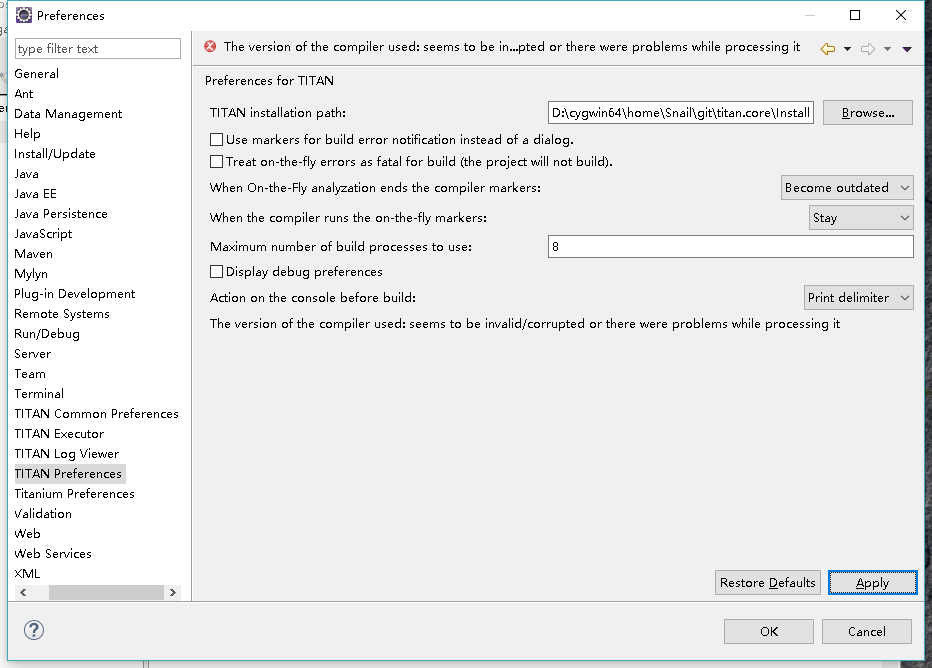932x668 pixels.
Task: Click the build processes number field
Action: point(730,246)
